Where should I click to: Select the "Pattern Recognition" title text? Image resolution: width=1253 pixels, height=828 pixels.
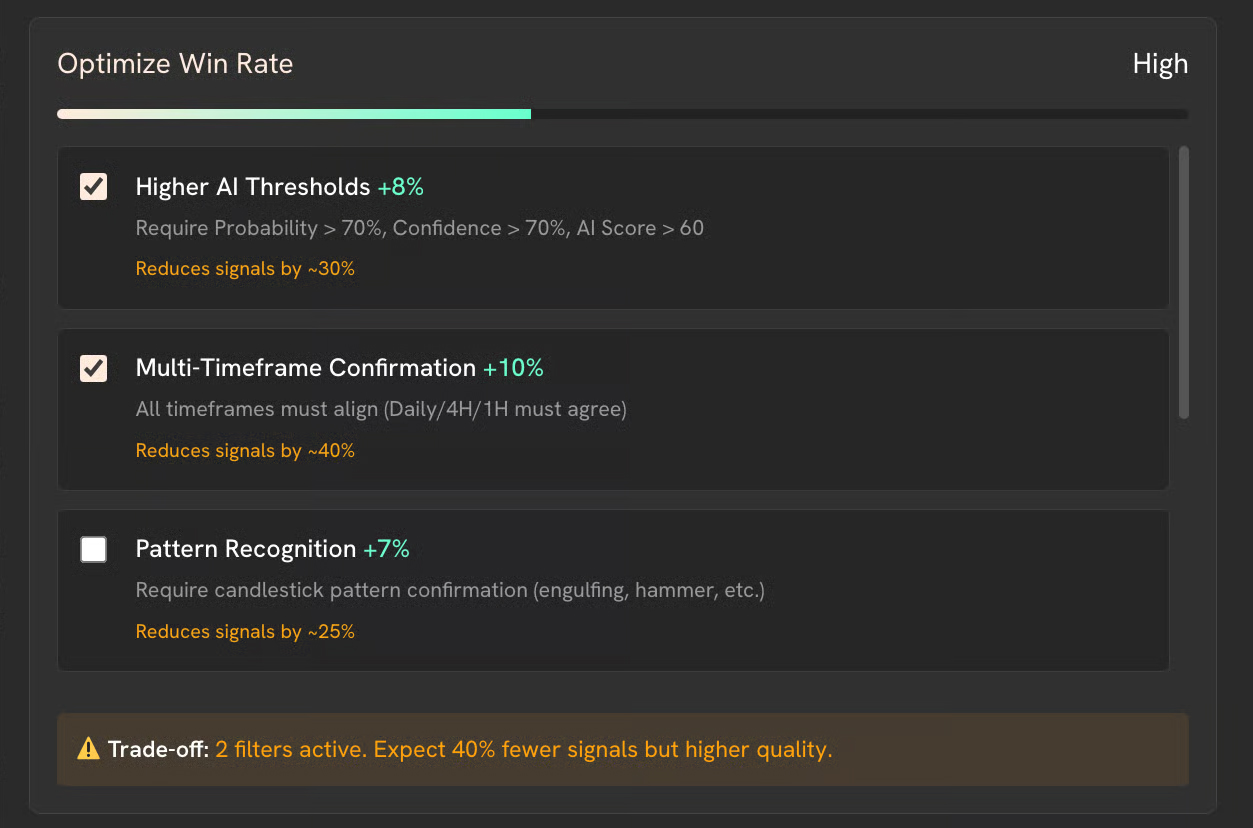click(246, 549)
